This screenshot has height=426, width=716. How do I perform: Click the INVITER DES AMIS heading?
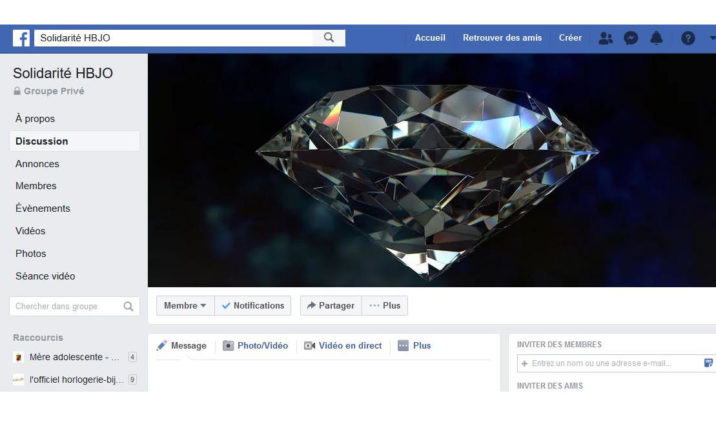click(x=550, y=386)
